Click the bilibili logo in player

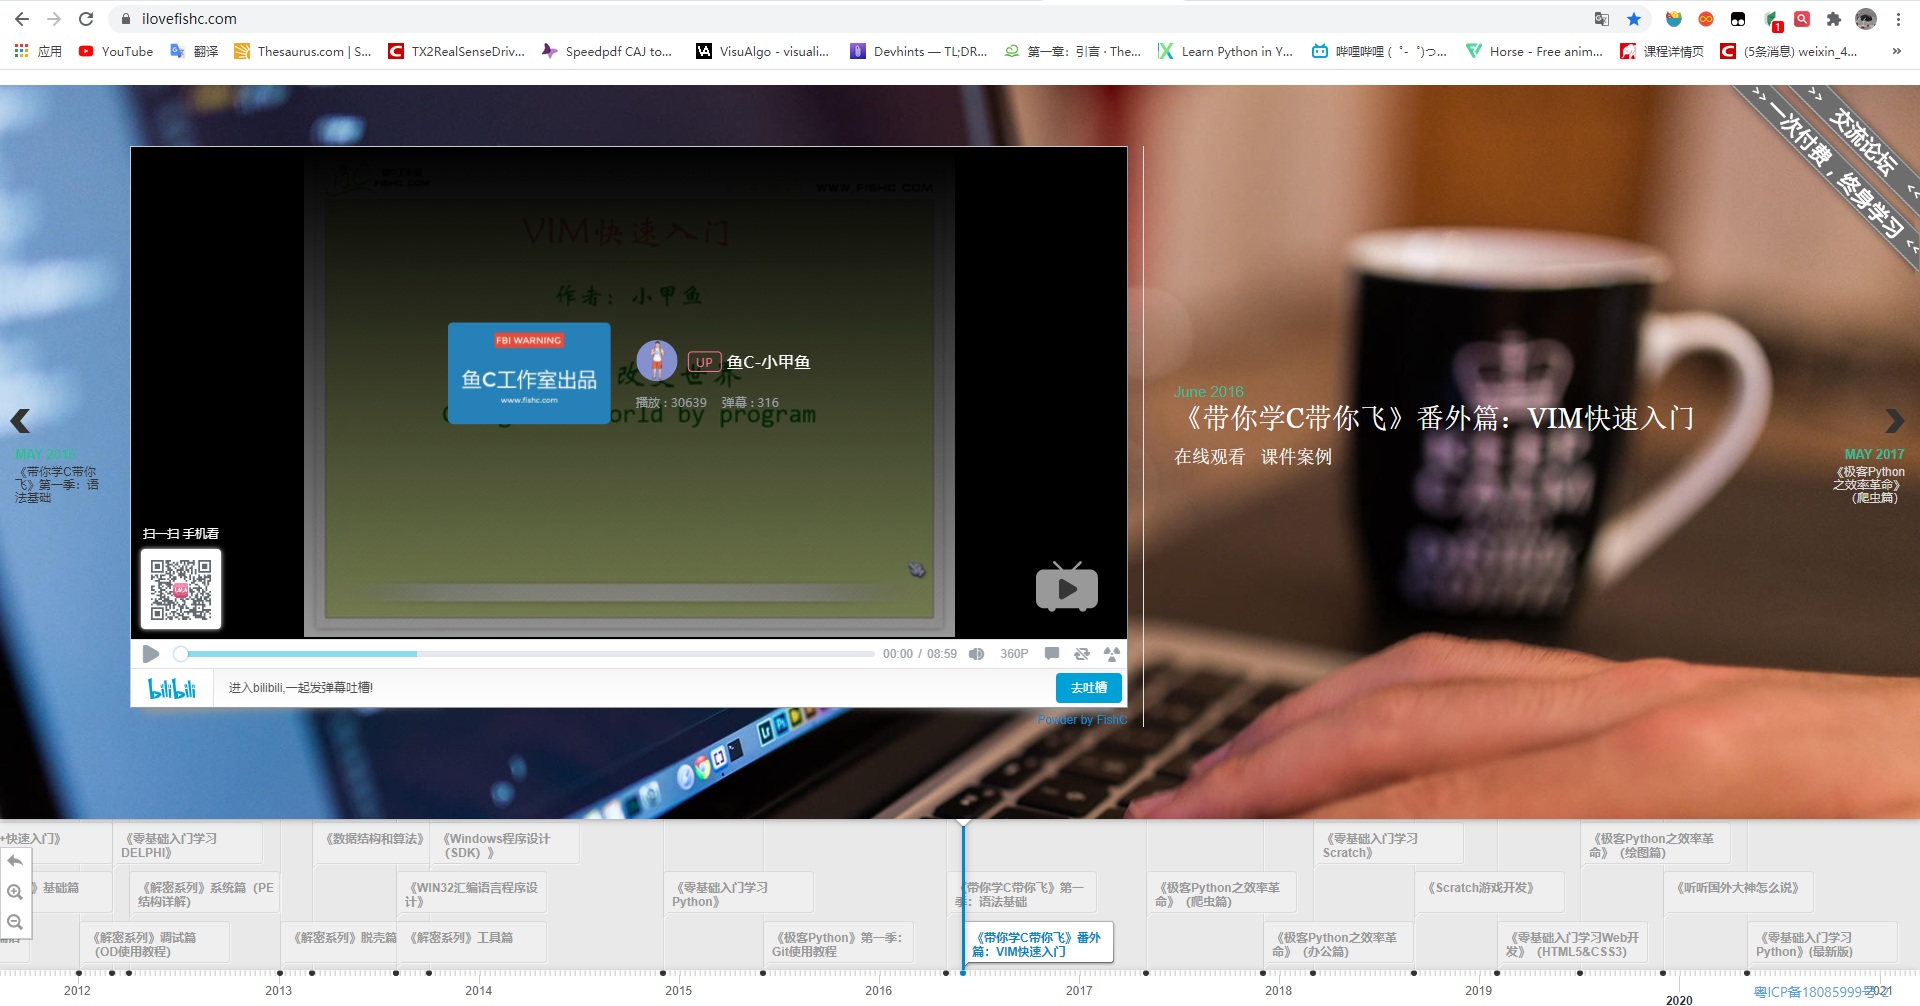point(172,688)
